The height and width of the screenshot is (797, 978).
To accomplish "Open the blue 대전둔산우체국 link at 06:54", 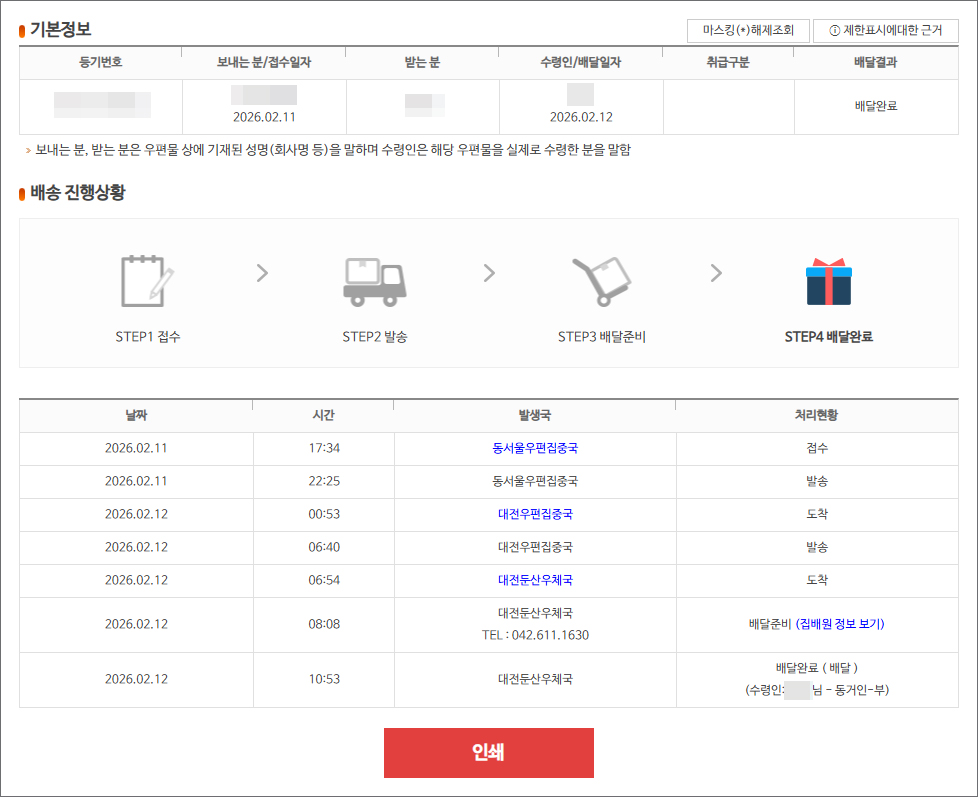I will 535,580.
